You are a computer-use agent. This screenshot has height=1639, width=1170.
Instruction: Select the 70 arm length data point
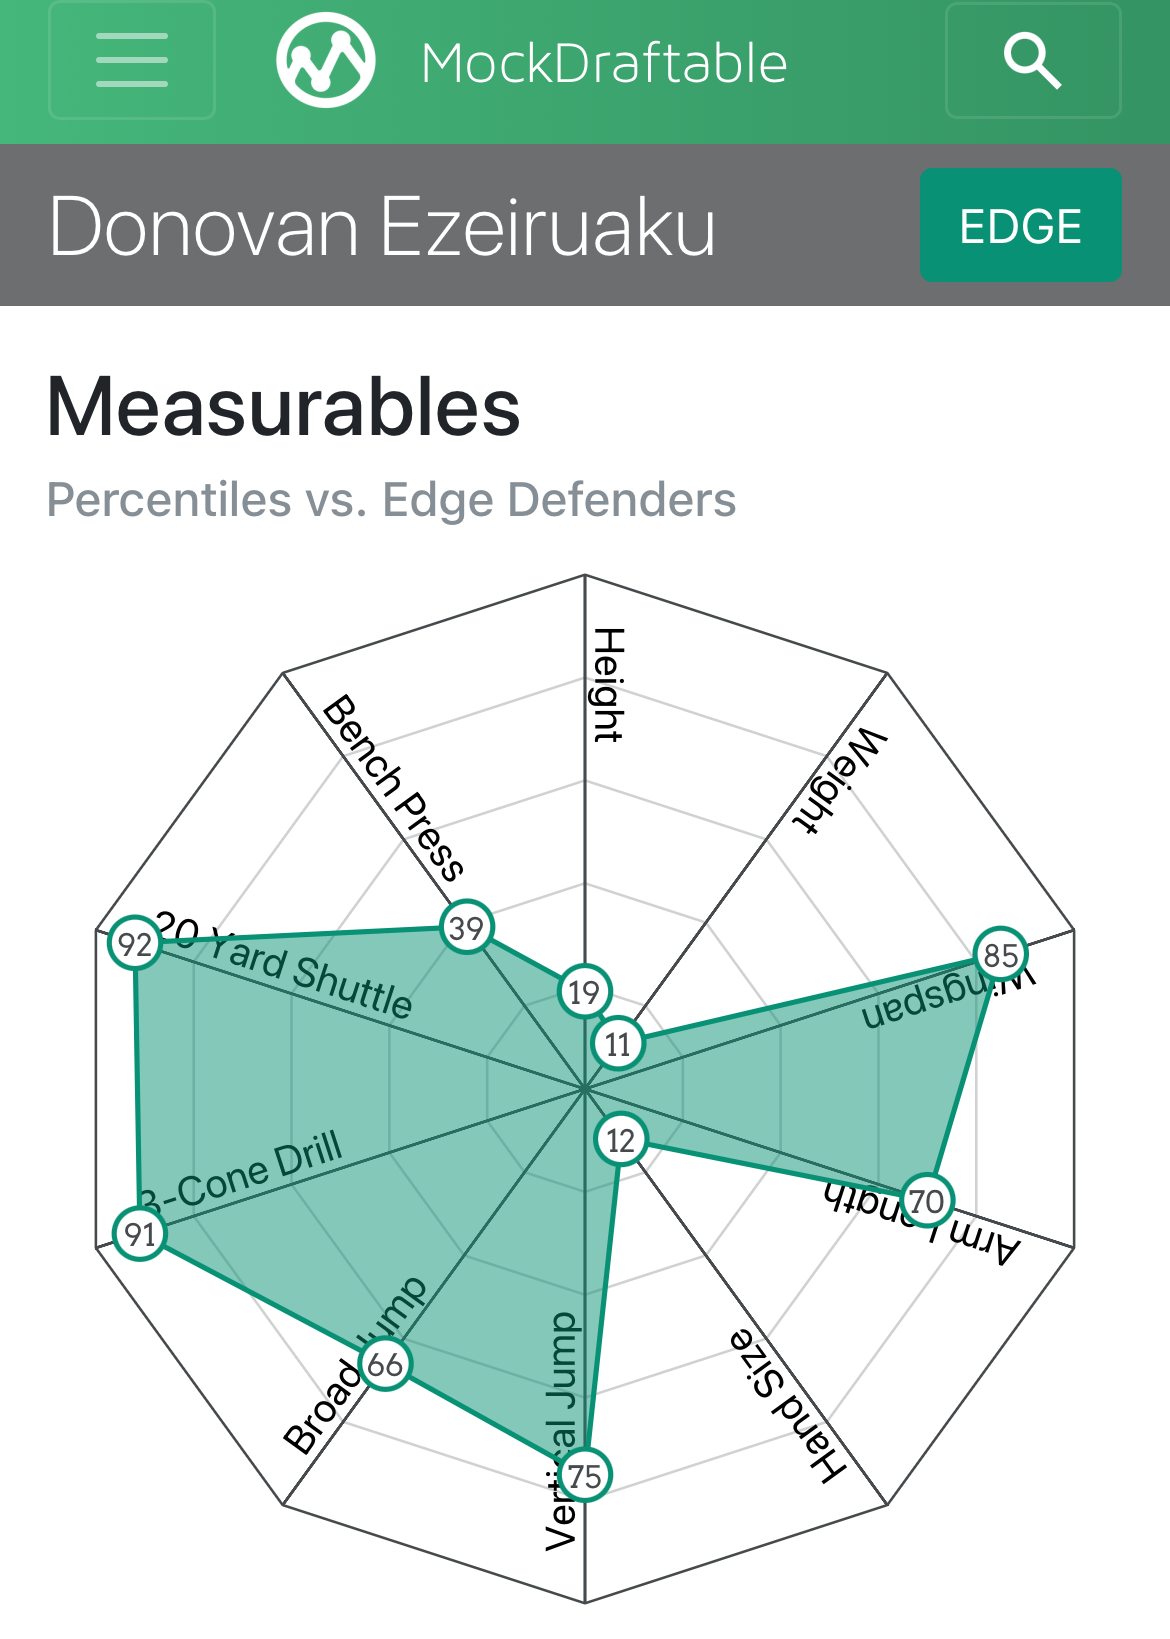pos(927,1201)
